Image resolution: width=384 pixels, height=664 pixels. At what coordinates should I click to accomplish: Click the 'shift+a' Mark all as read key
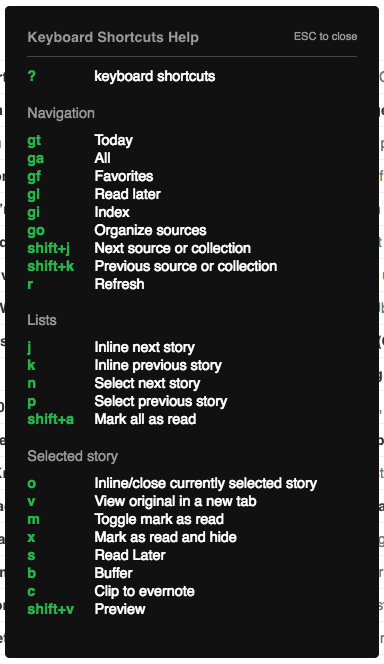(x=50, y=419)
